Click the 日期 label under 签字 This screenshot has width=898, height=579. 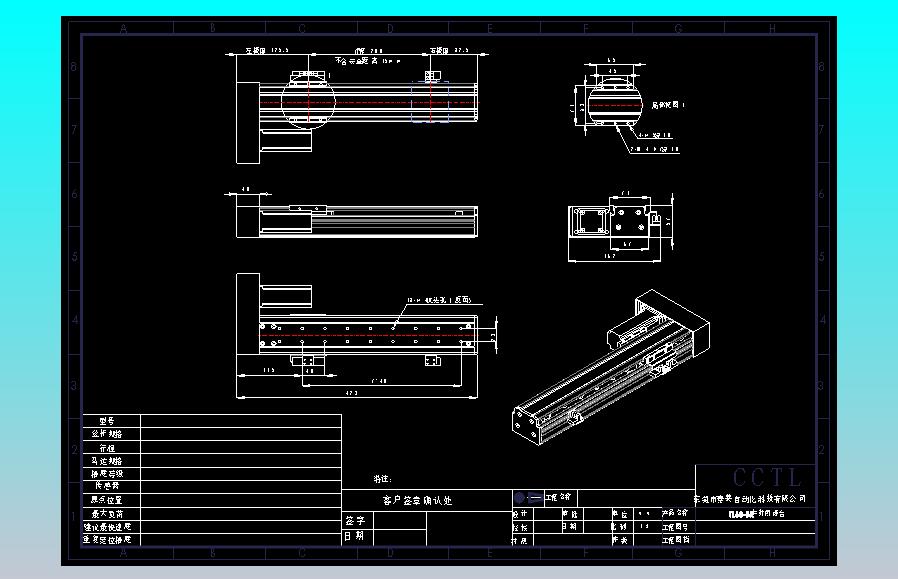(353, 536)
